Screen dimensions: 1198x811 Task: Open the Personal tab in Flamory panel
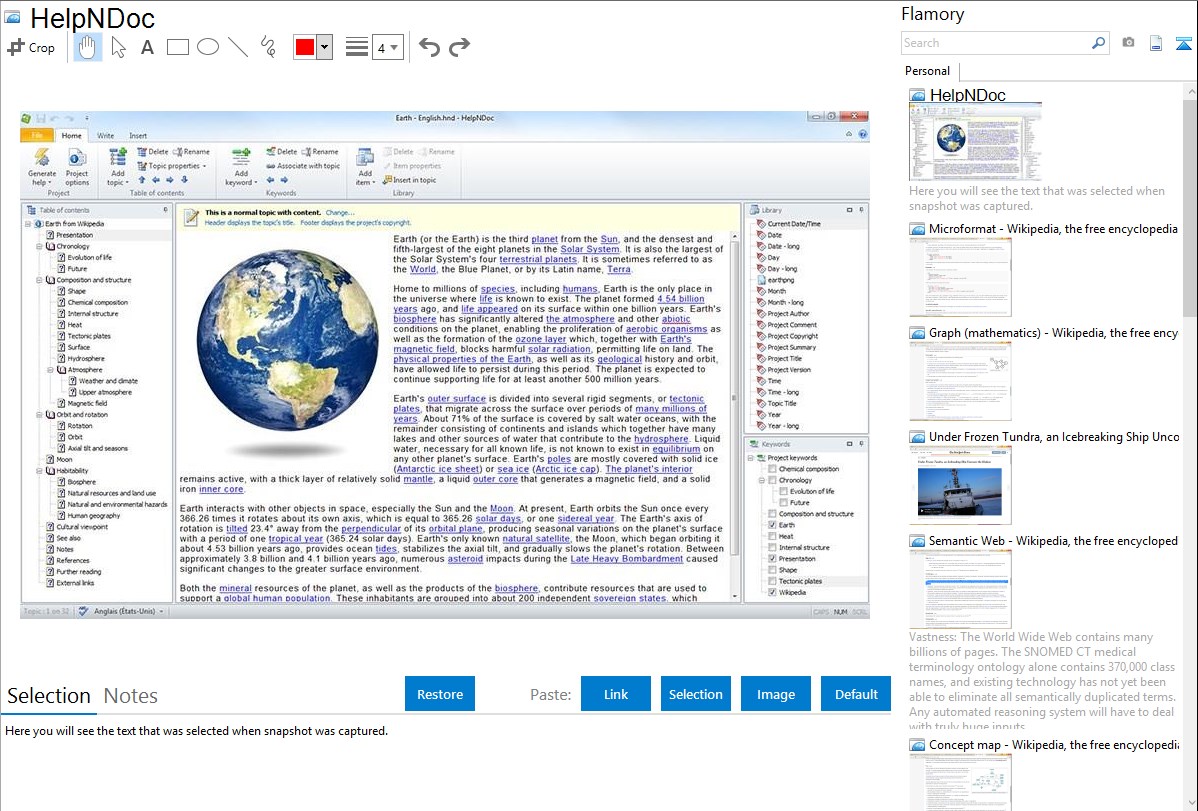pyautogui.click(x=927, y=71)
